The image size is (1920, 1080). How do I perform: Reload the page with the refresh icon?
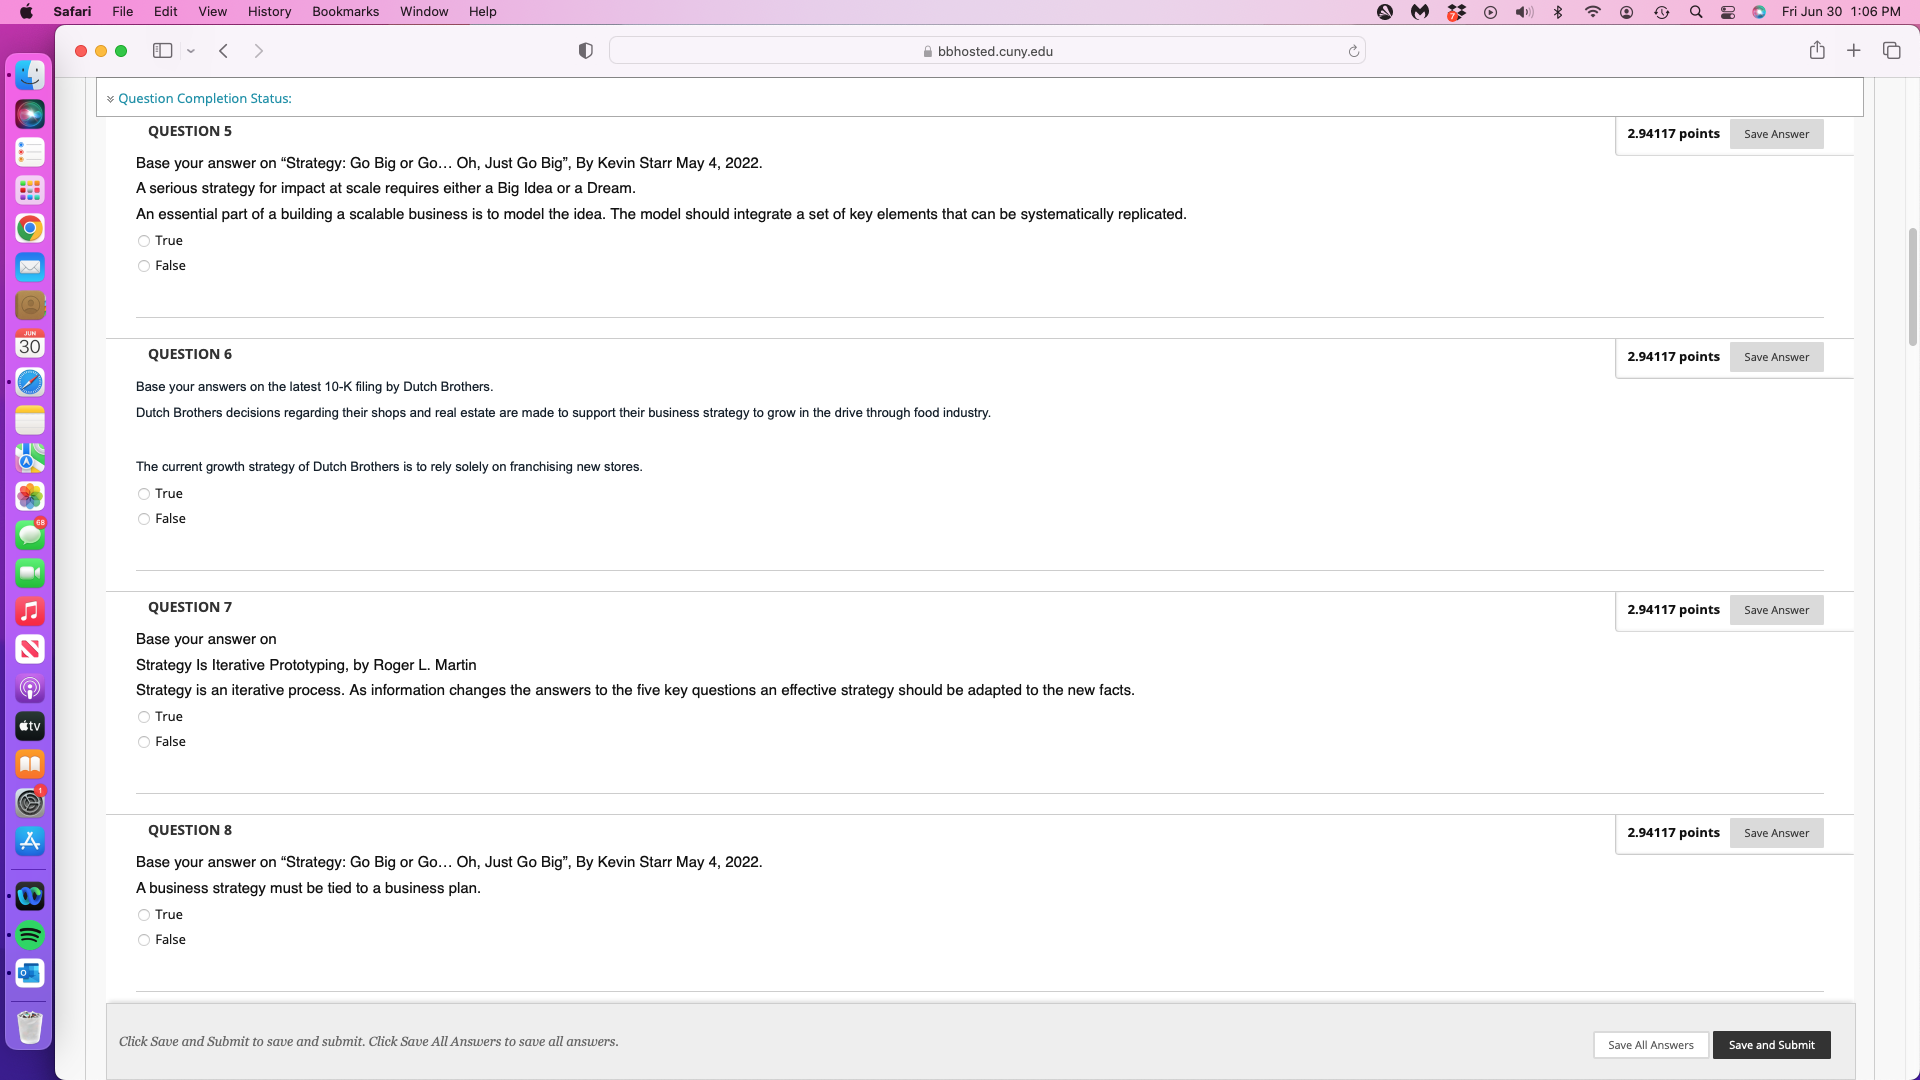[x=1354, y=51]
